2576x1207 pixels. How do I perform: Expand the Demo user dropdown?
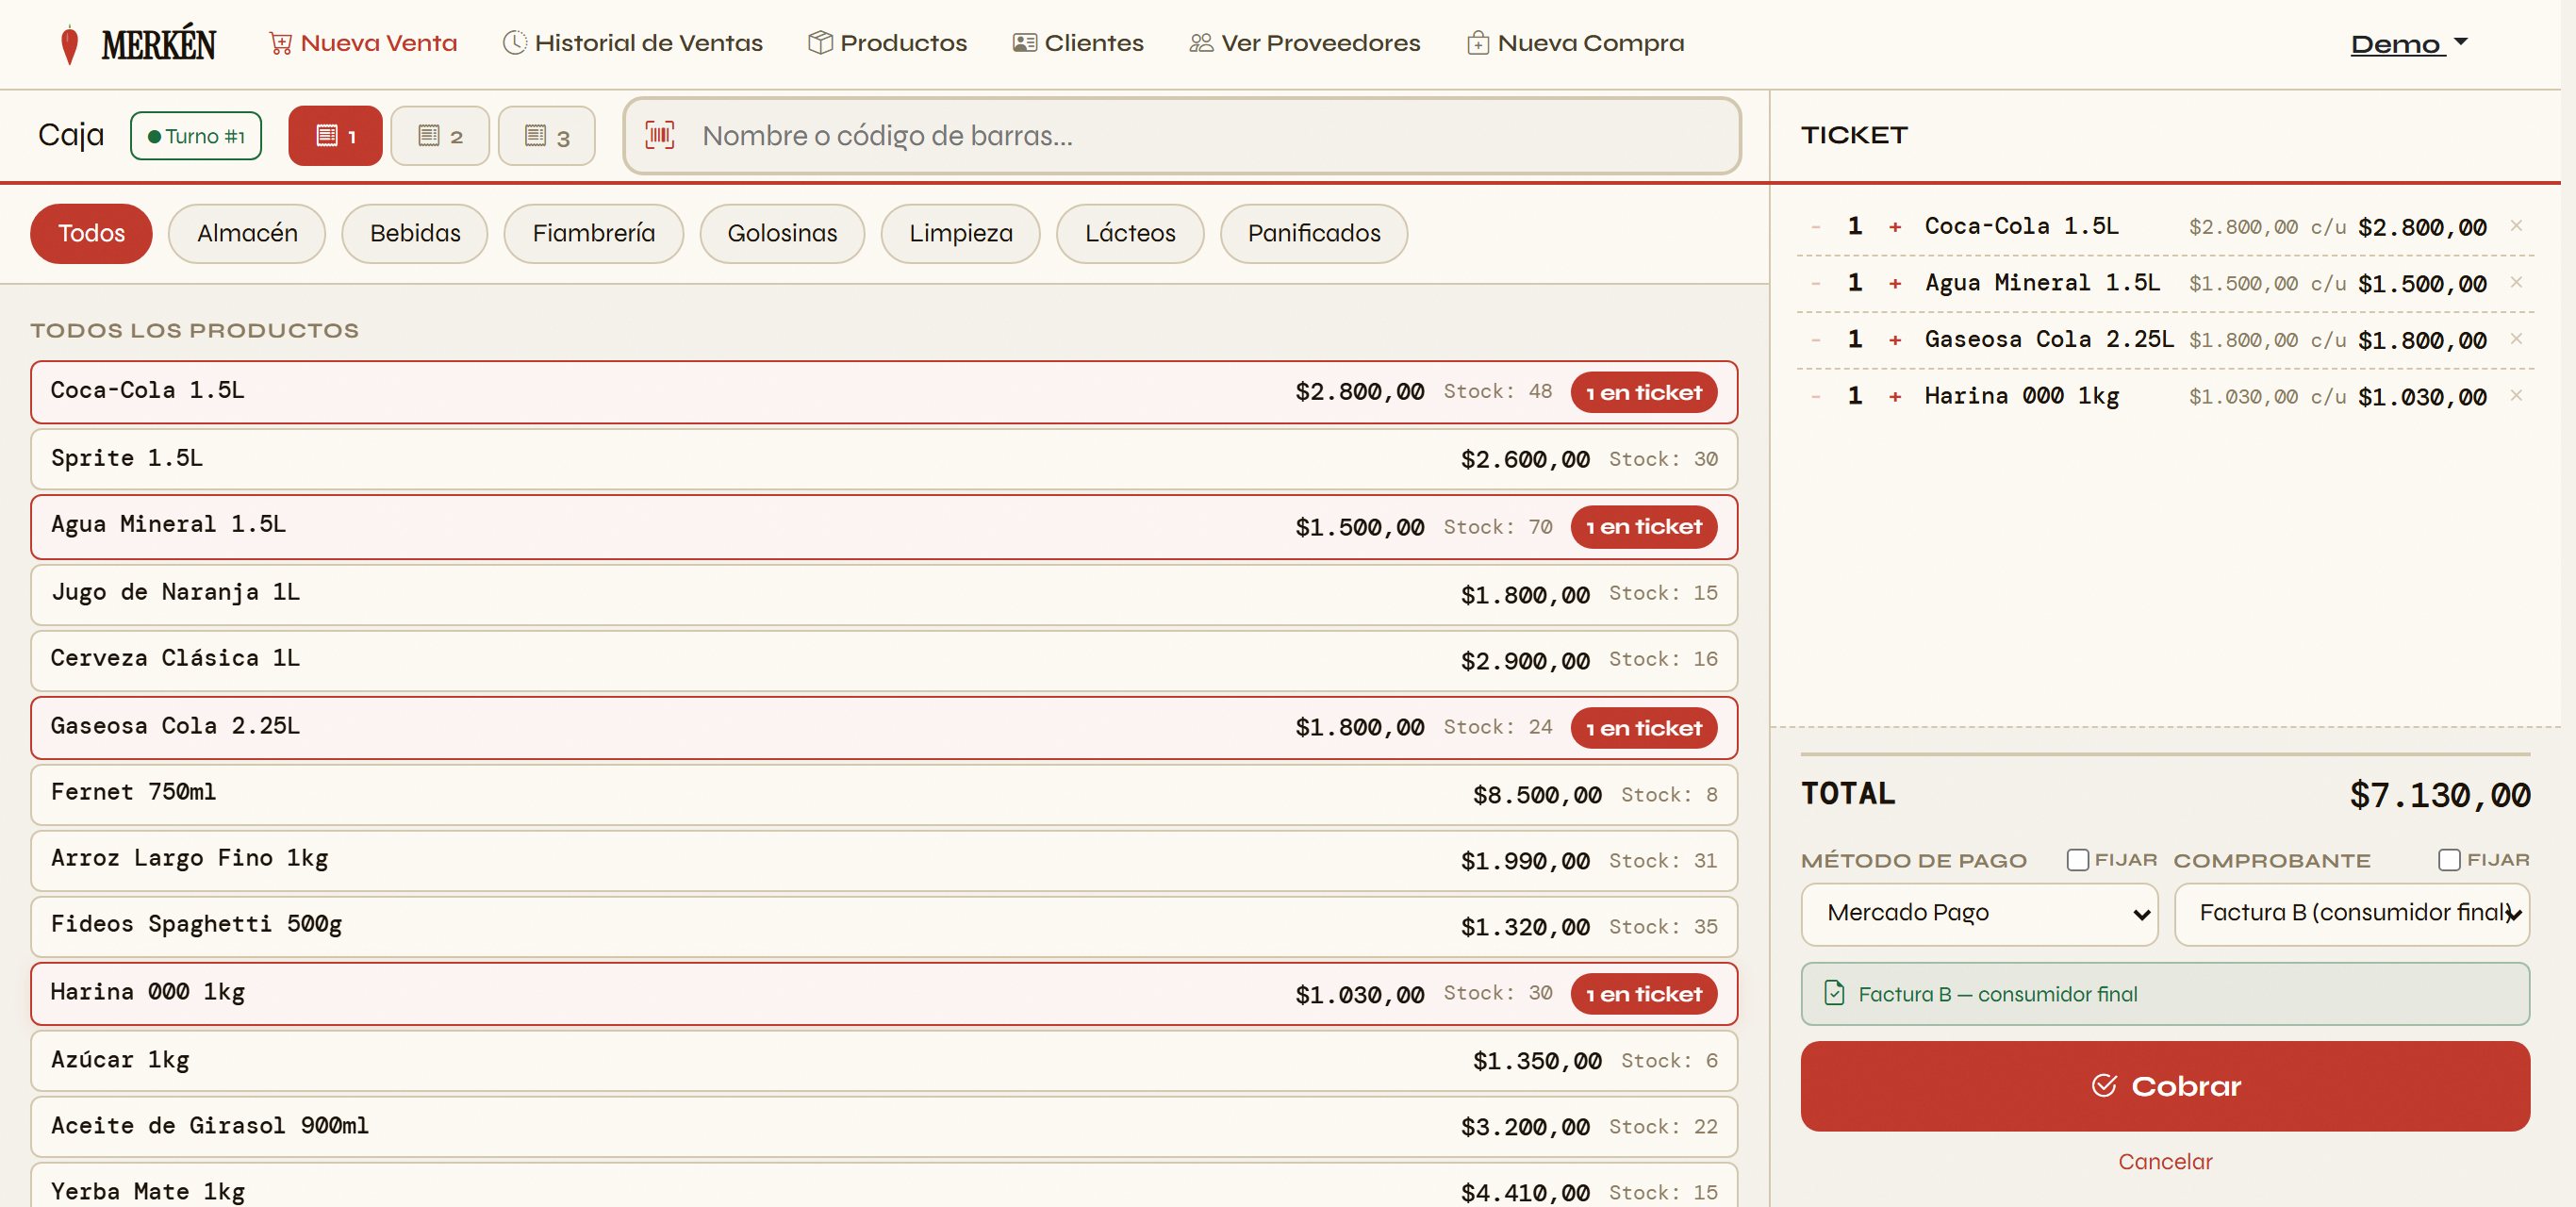coord(2409,44)
